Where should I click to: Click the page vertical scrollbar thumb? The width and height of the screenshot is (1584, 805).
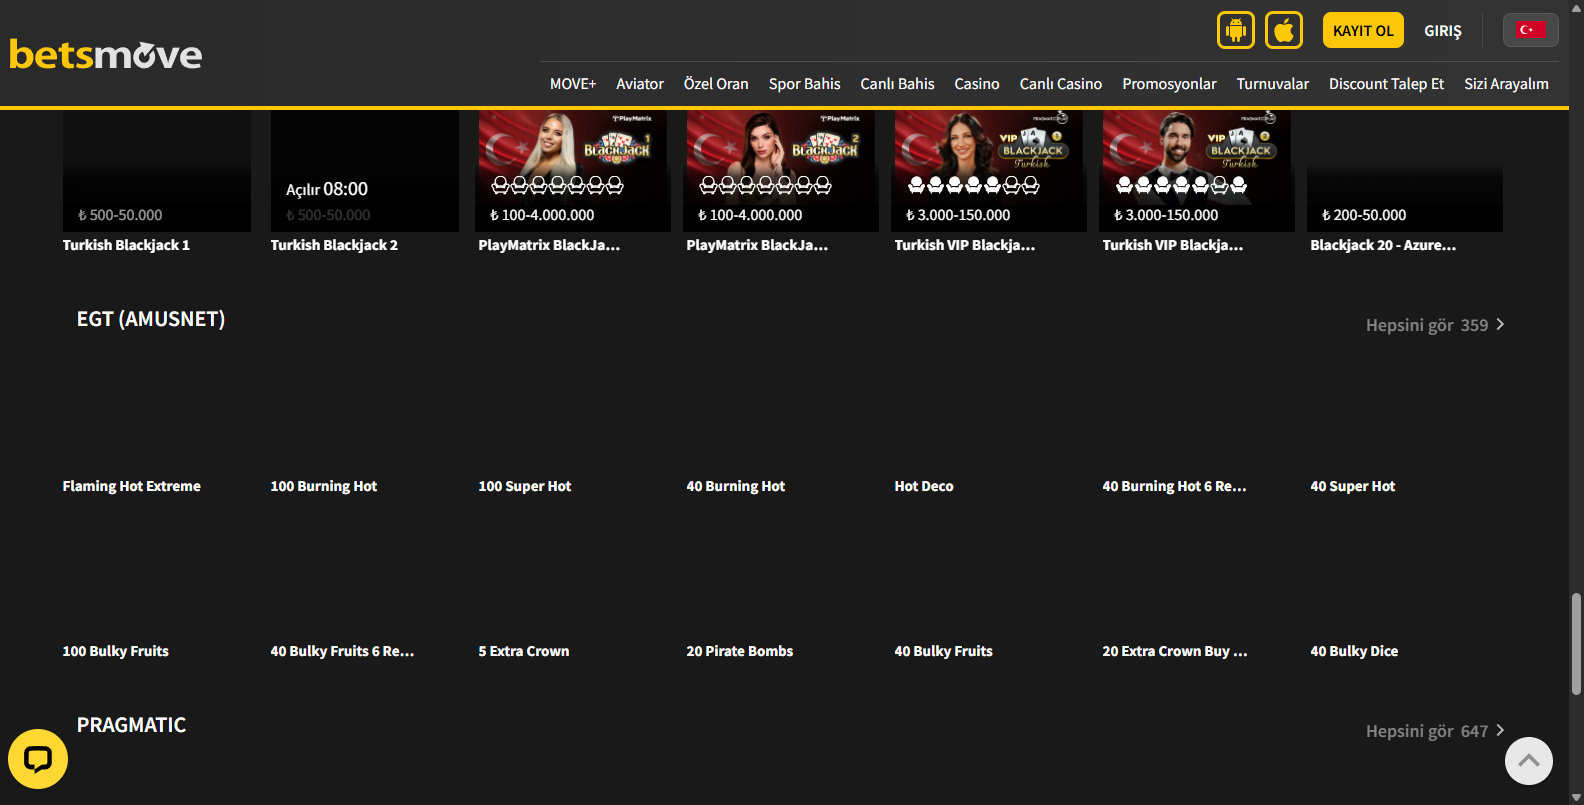coord(1576,643)
